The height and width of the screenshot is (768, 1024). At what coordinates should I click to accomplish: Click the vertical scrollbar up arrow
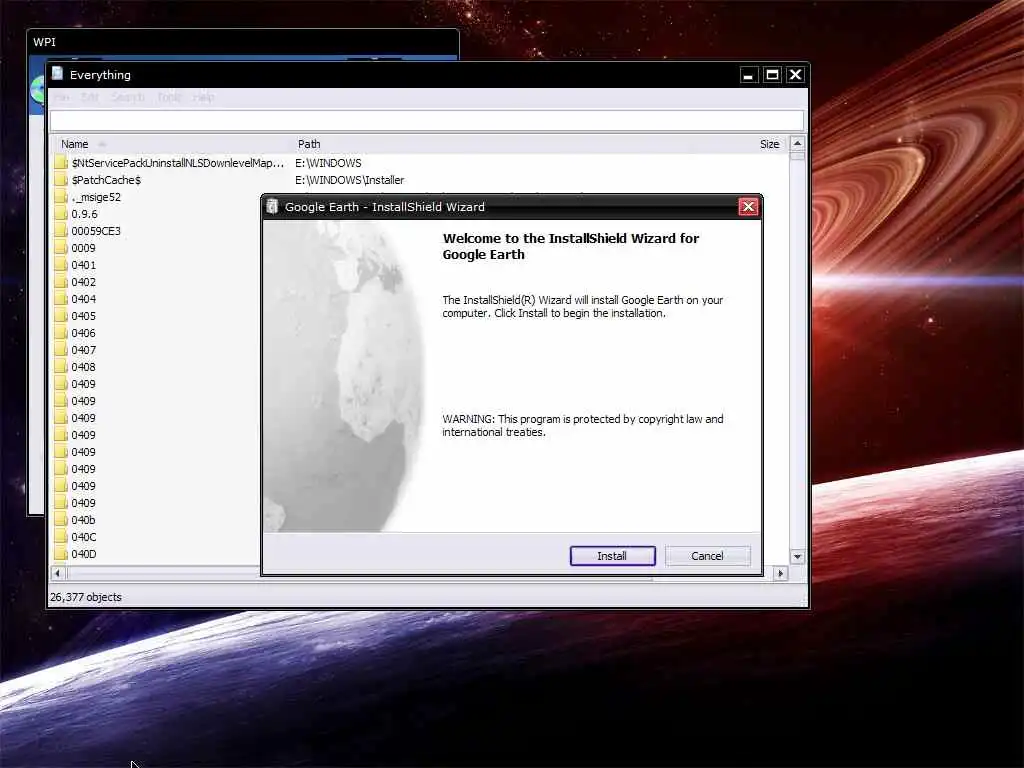click(x=797, y=143)
